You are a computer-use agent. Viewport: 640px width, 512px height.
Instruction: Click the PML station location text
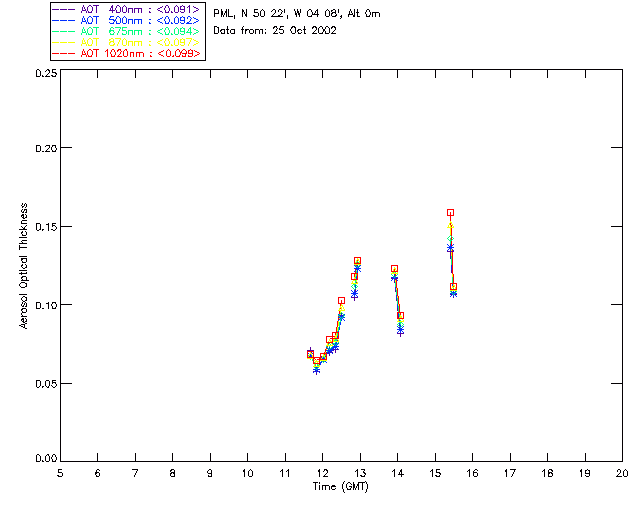pyautogui.click(x=296, y=14)
